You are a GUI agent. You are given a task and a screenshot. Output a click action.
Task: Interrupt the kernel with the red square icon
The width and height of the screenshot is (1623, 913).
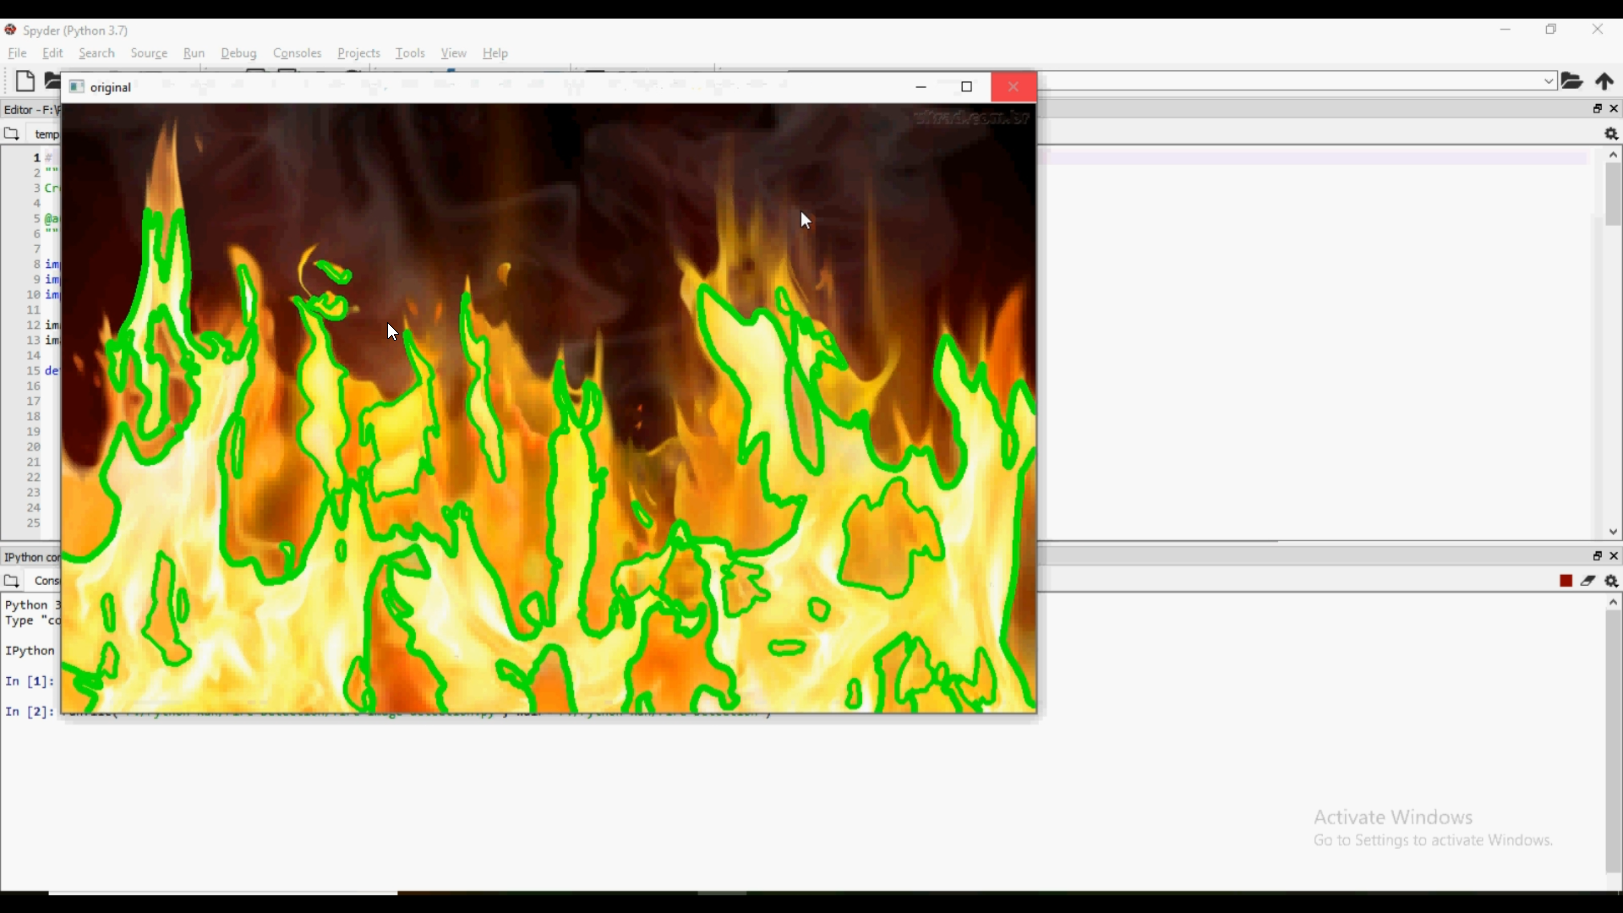point(1566,580)
